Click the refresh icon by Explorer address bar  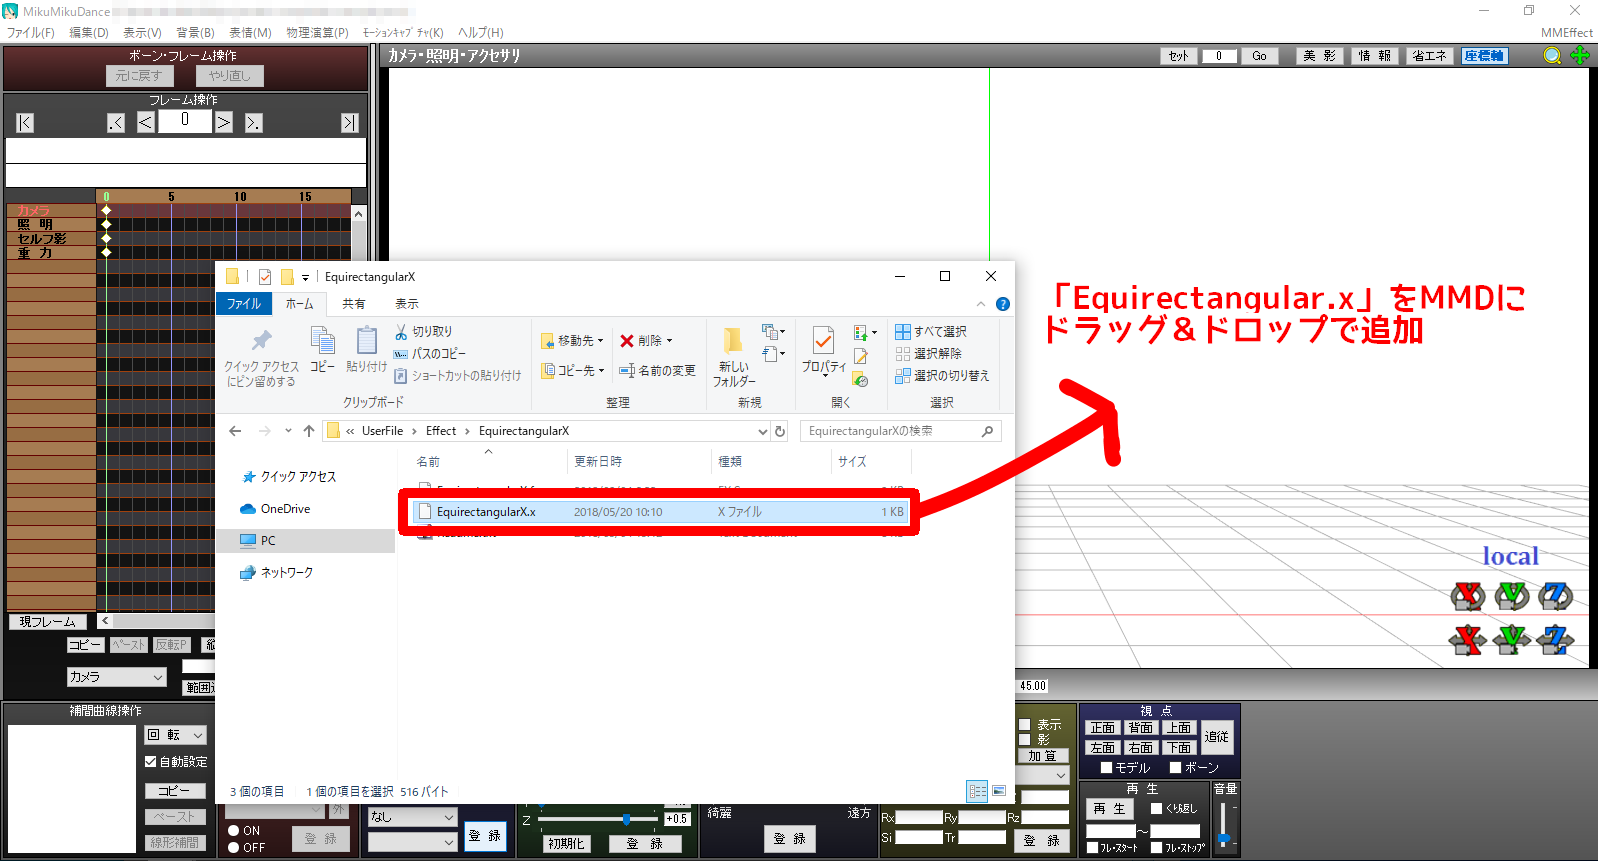point(780,431)
